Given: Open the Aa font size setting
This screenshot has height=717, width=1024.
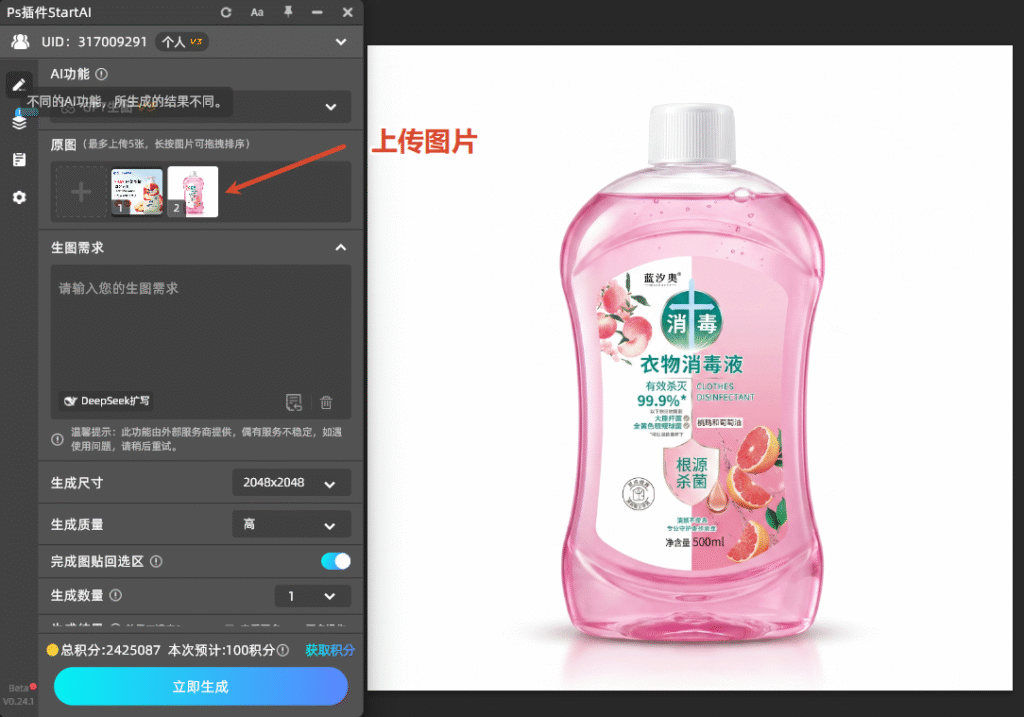Looking at the screenshot, I should 257,12.
